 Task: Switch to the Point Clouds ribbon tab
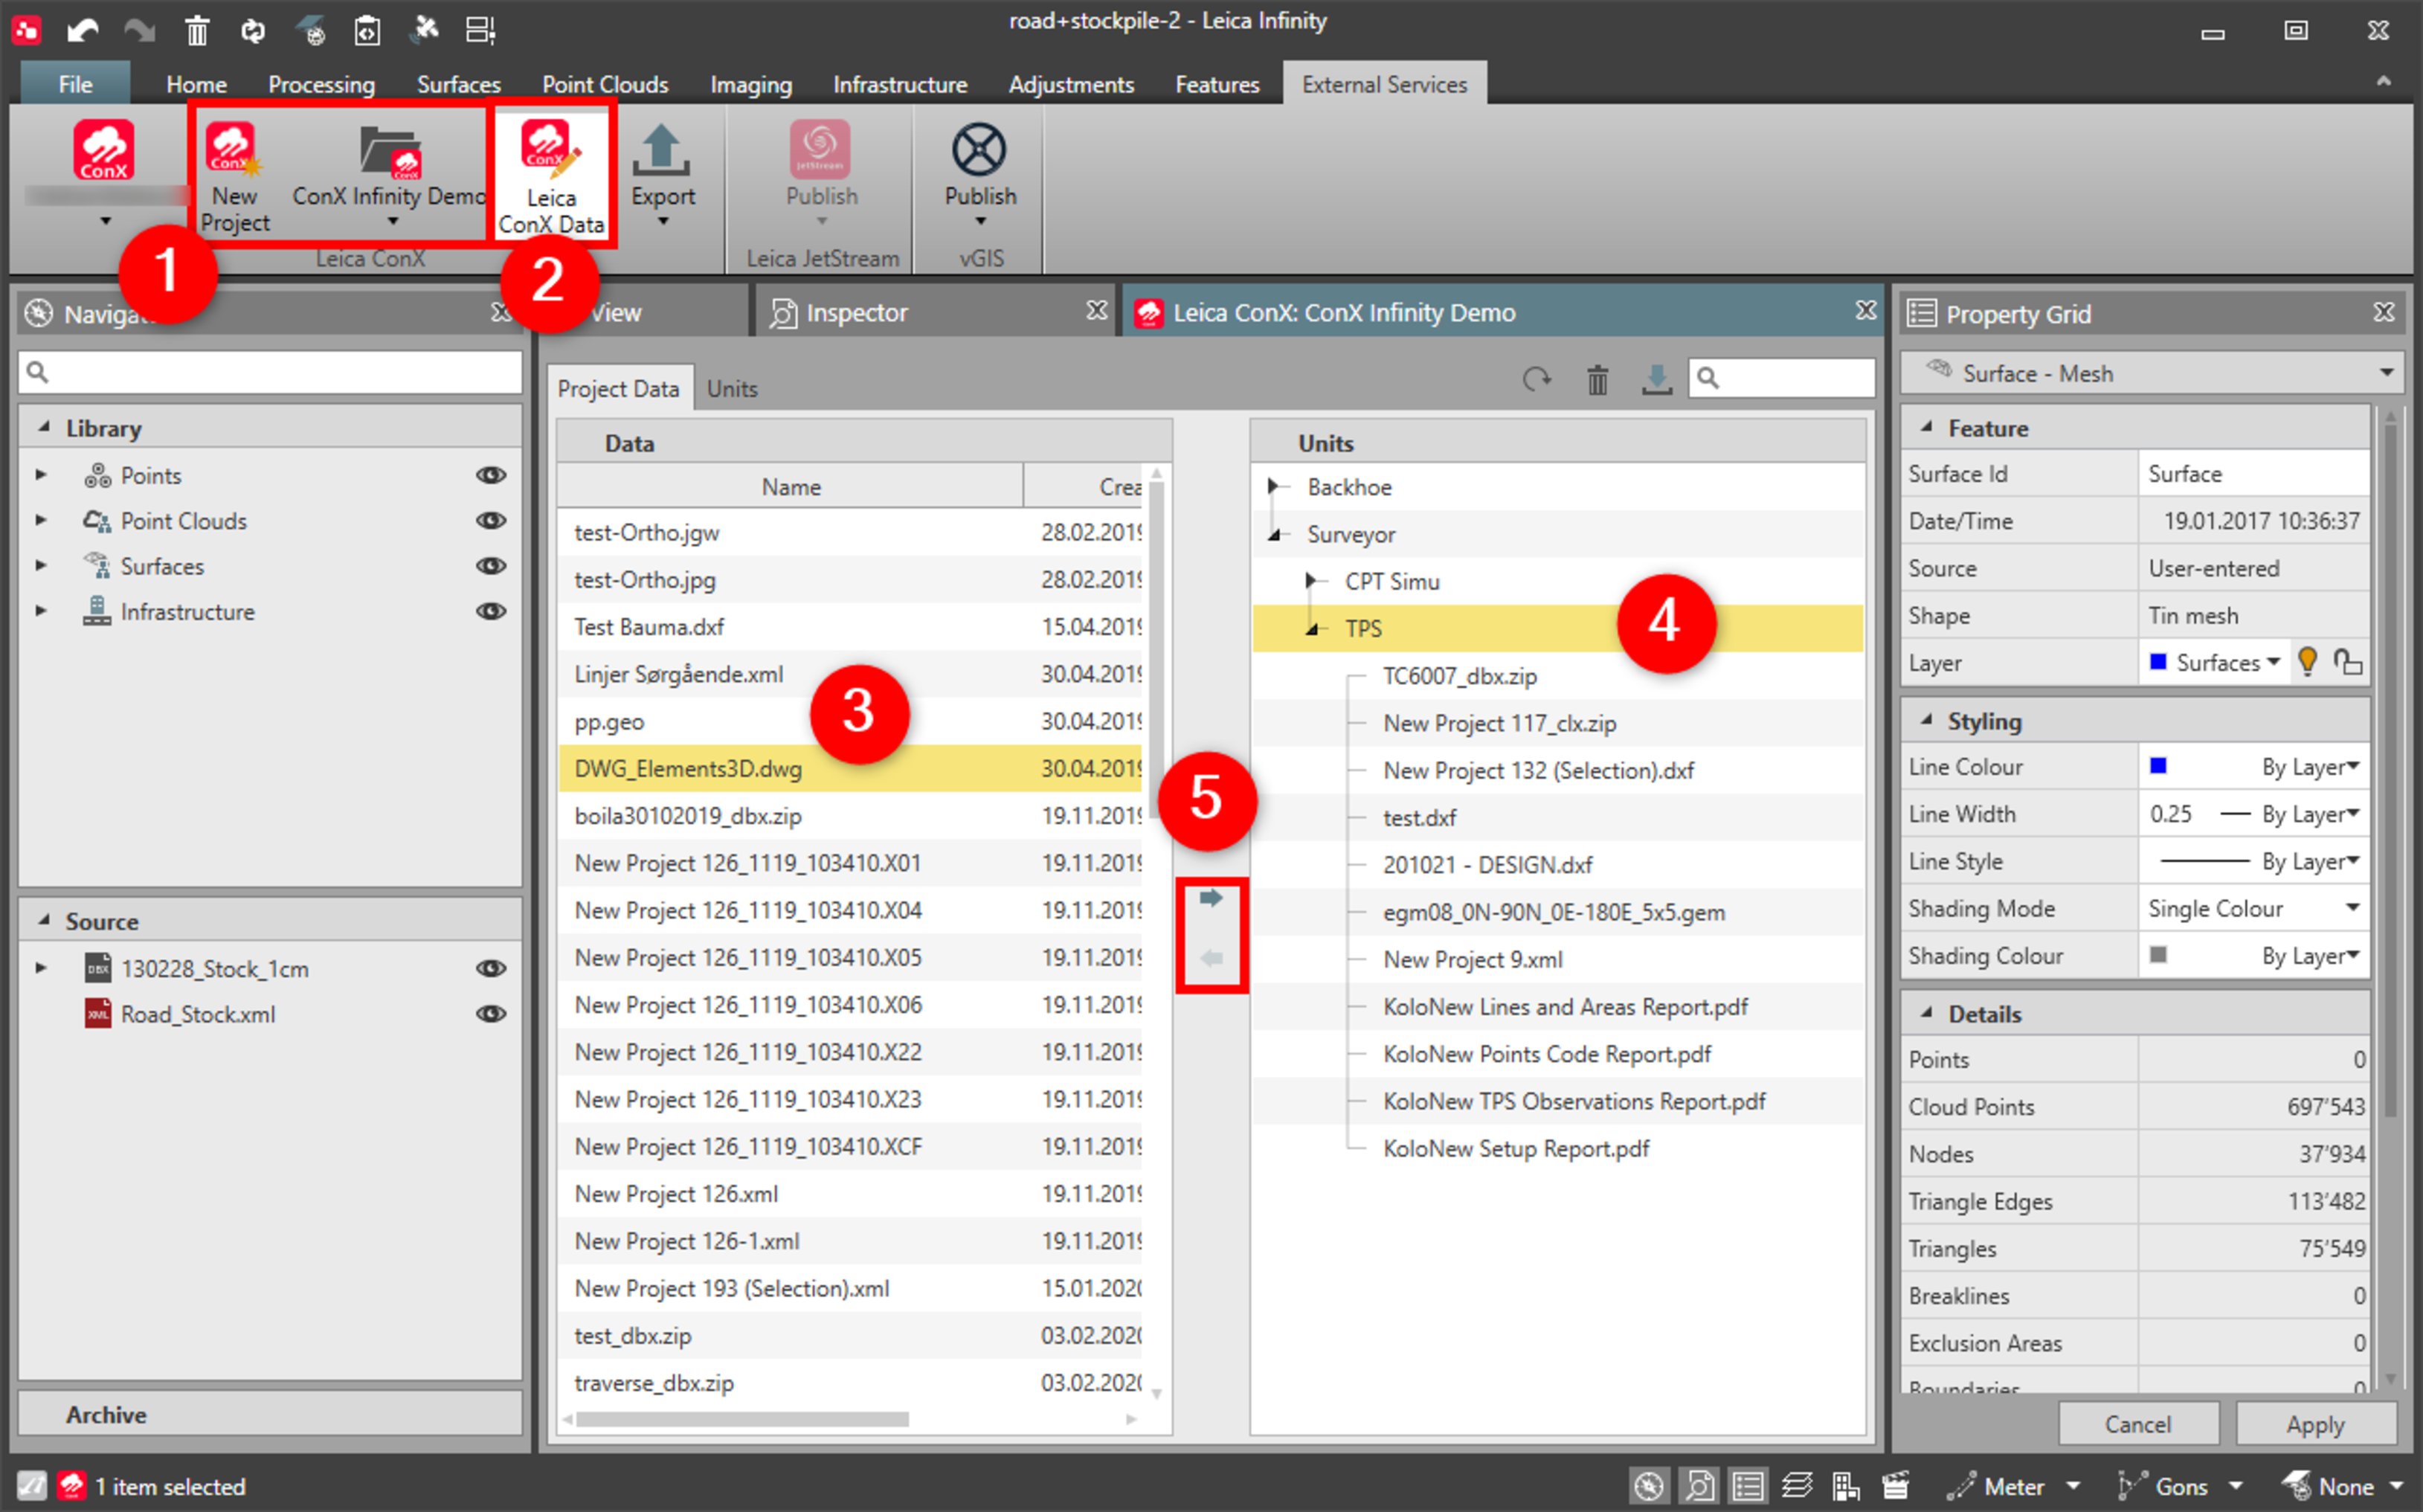tap(605, 84)
